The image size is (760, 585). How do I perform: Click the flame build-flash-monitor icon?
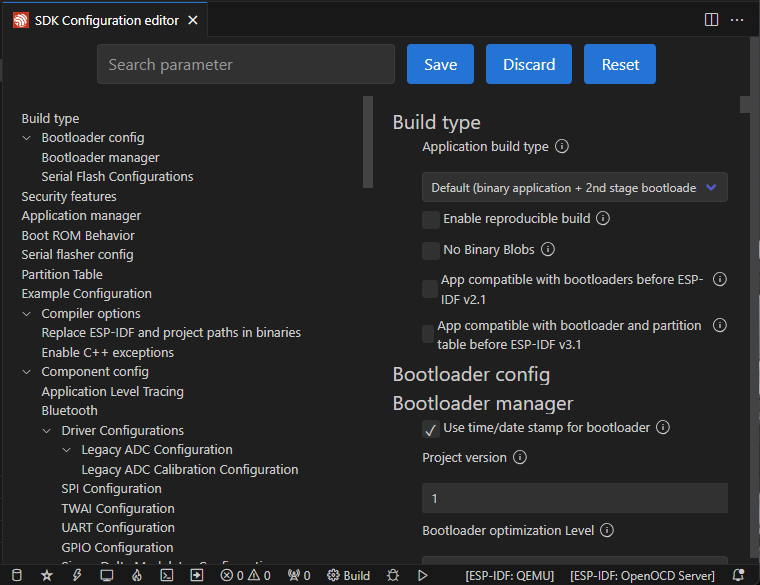[137, 575]
